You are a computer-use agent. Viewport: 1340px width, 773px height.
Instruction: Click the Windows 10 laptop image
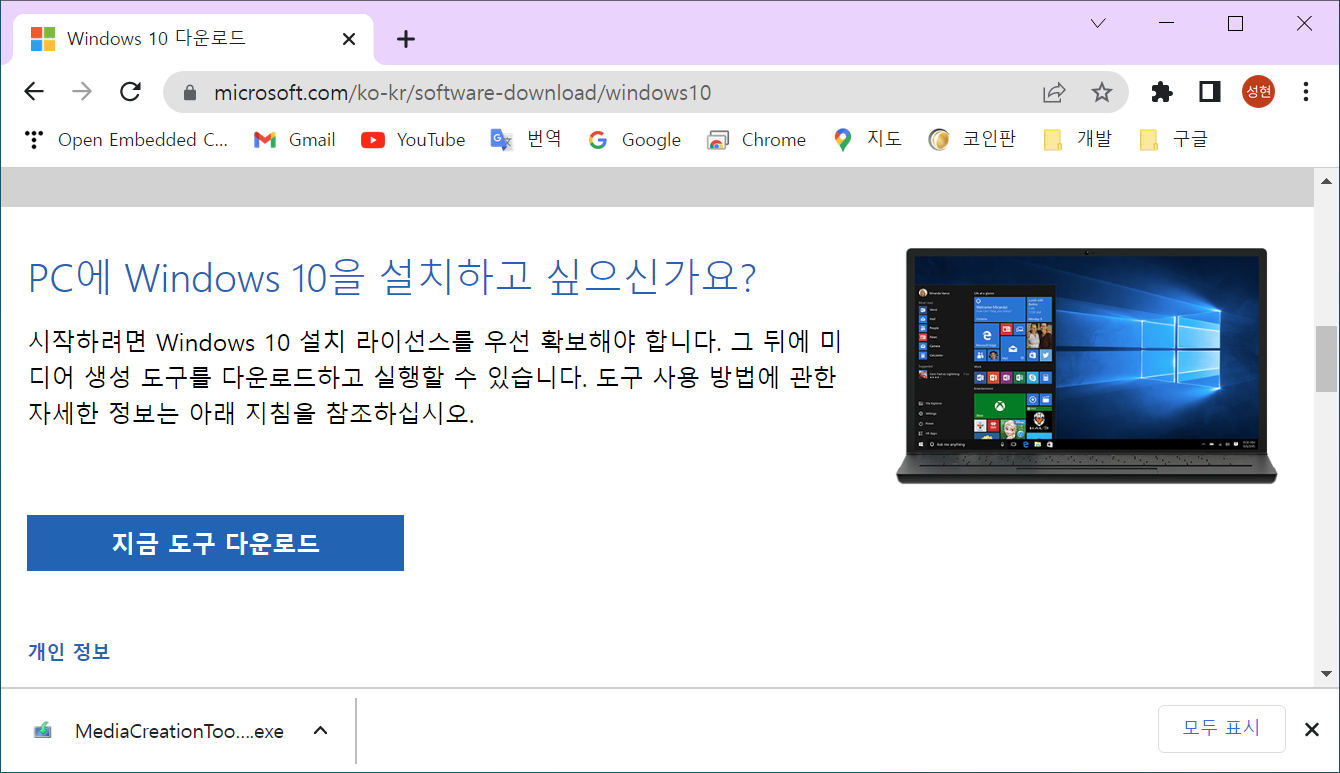coord(1086,366)
